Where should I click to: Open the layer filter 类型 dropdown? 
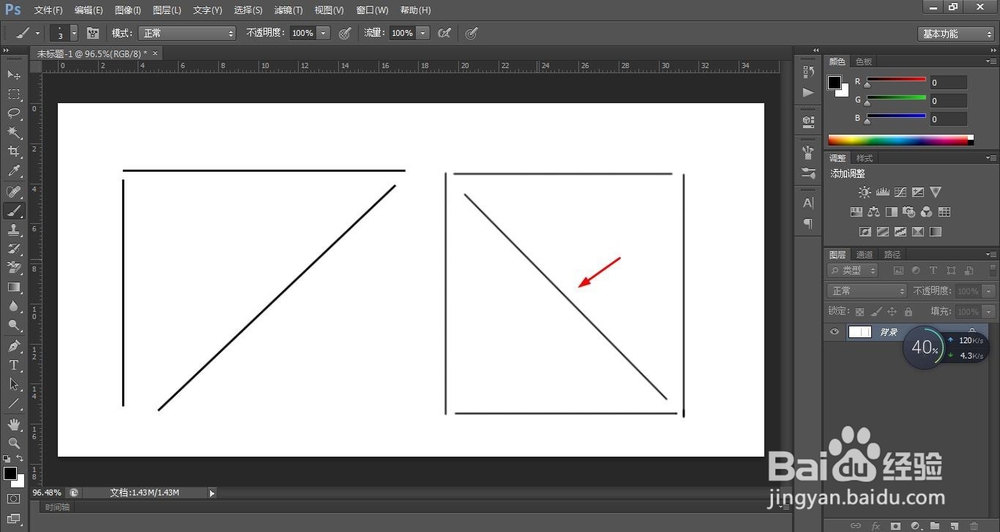pos(852,270)
